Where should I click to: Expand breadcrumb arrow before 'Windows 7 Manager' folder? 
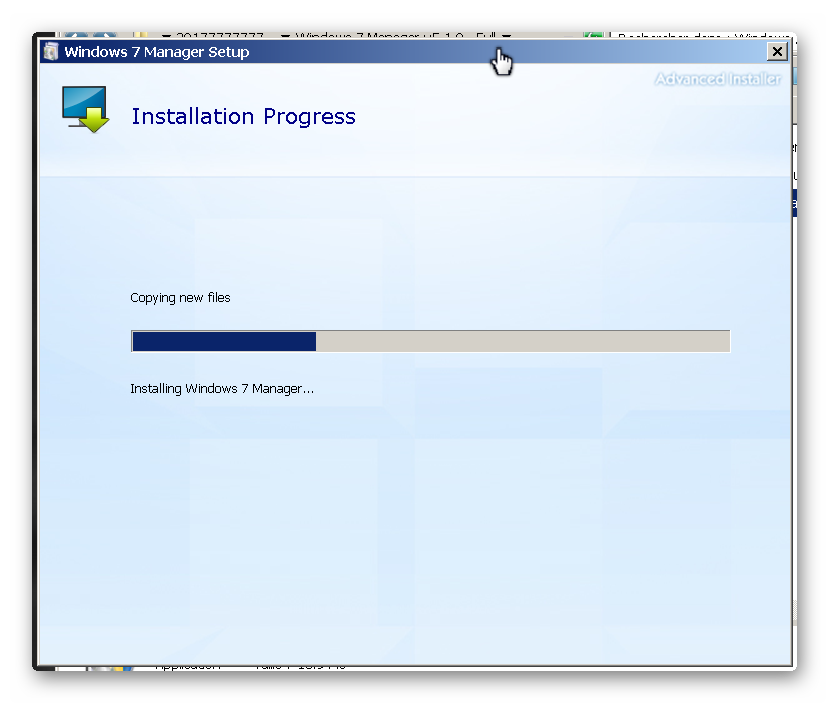(x=286, y=37)
